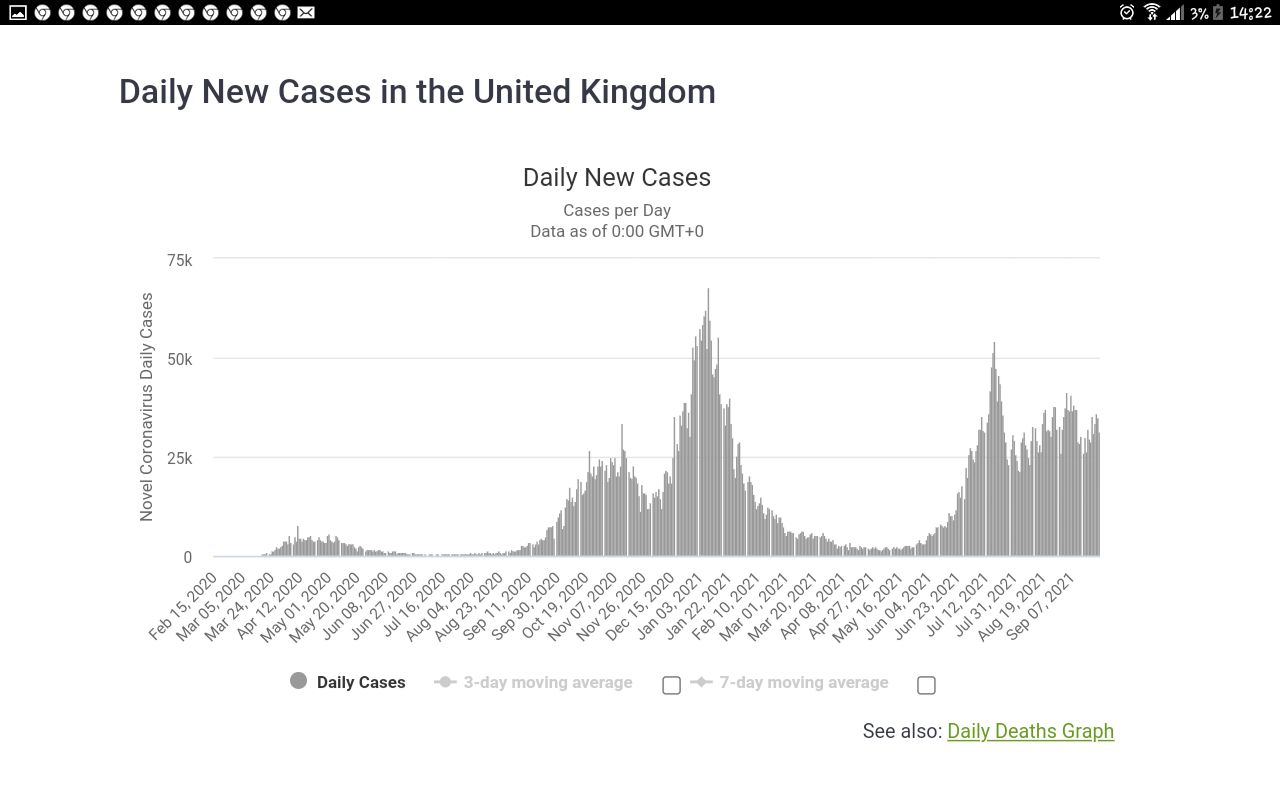The width and height of the screenshot is (1280, 800).
Task: Click the 7-day moving average line marker
Action: (x=701, y=682)
